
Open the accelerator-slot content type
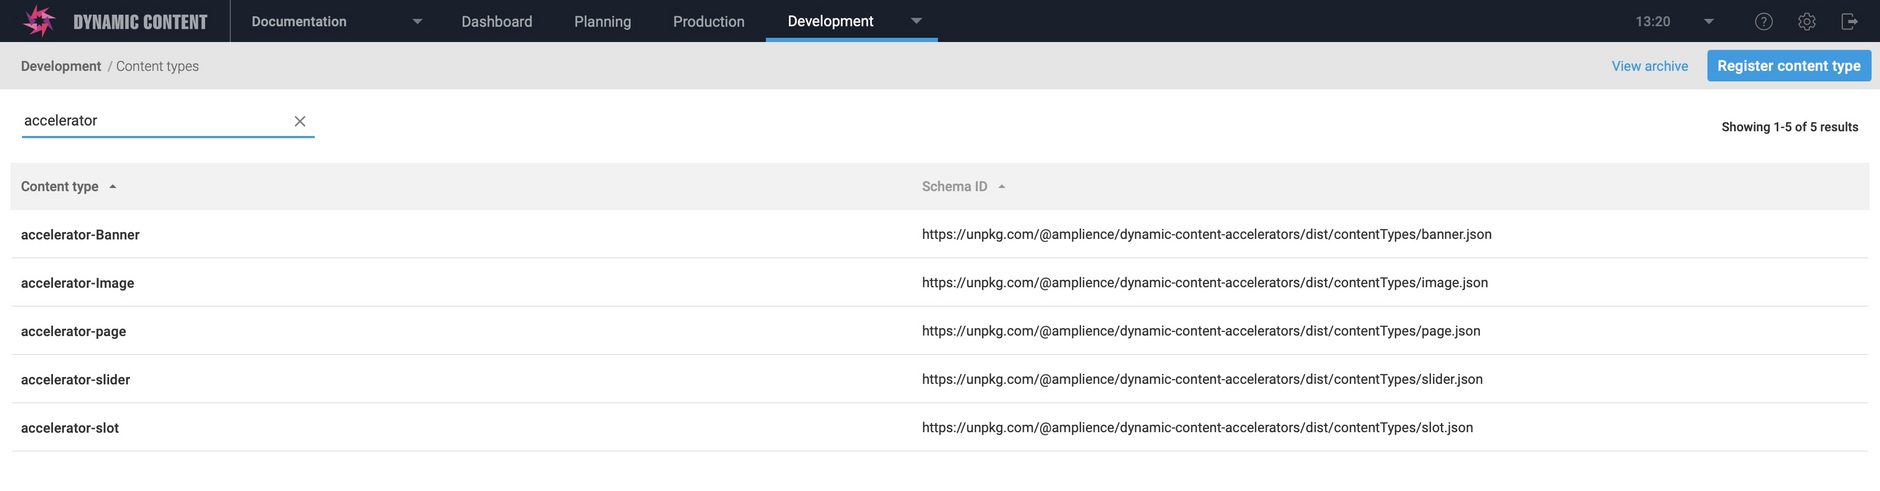click(x=70, y=428)
